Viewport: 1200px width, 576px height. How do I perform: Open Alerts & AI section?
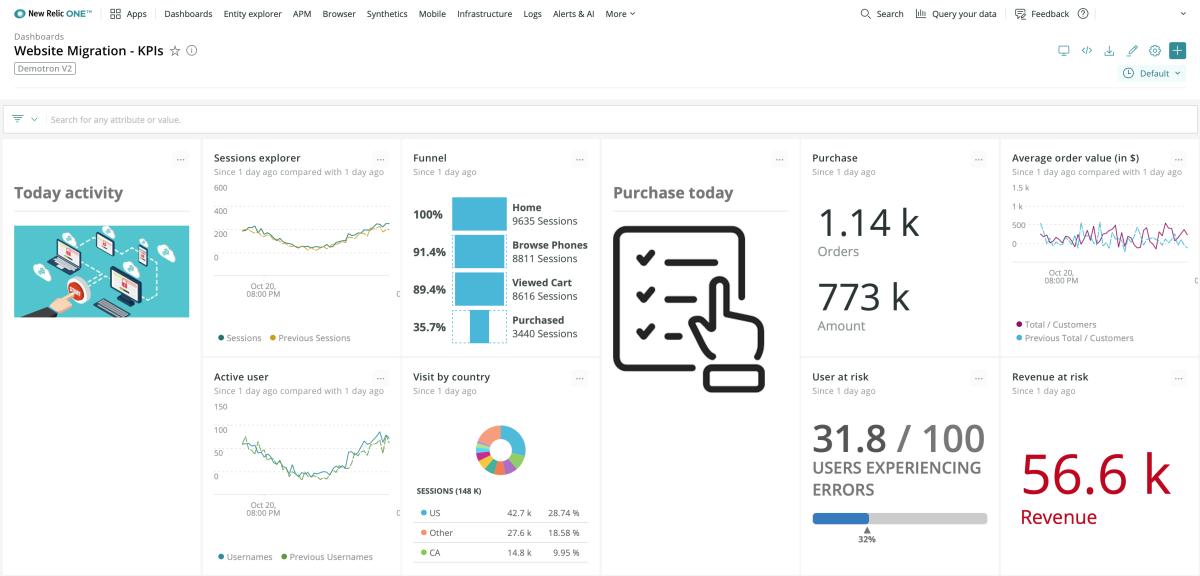pos(573,14)
